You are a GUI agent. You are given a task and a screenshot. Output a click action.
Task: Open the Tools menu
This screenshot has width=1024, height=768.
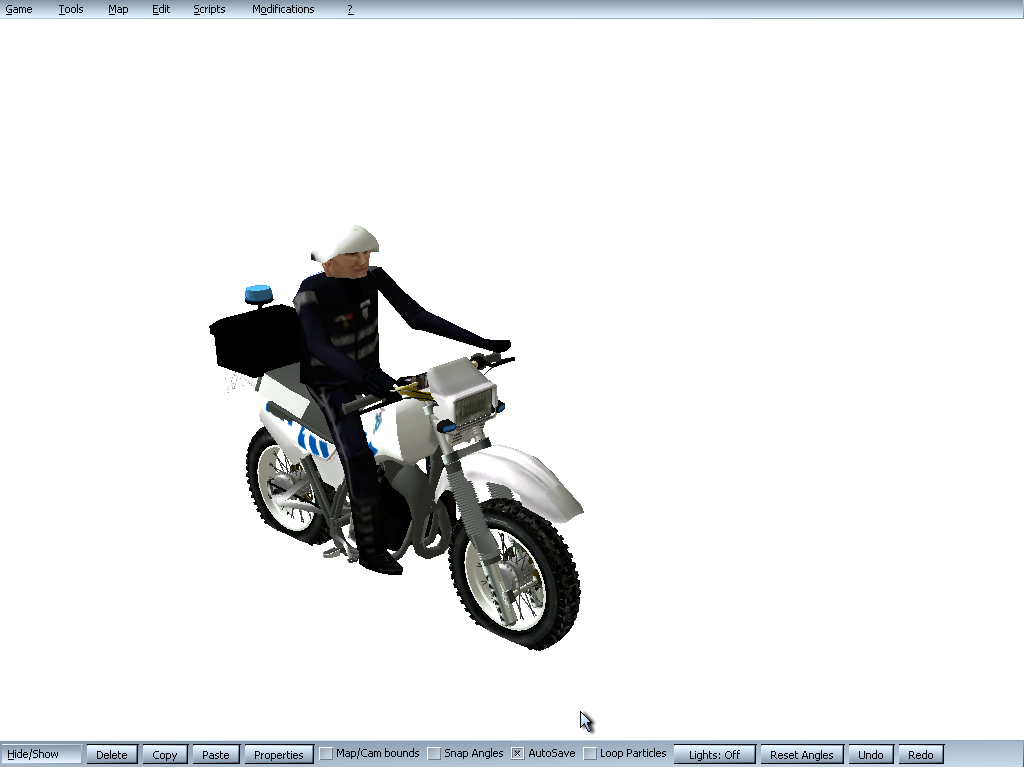click(x=71, y=9)
